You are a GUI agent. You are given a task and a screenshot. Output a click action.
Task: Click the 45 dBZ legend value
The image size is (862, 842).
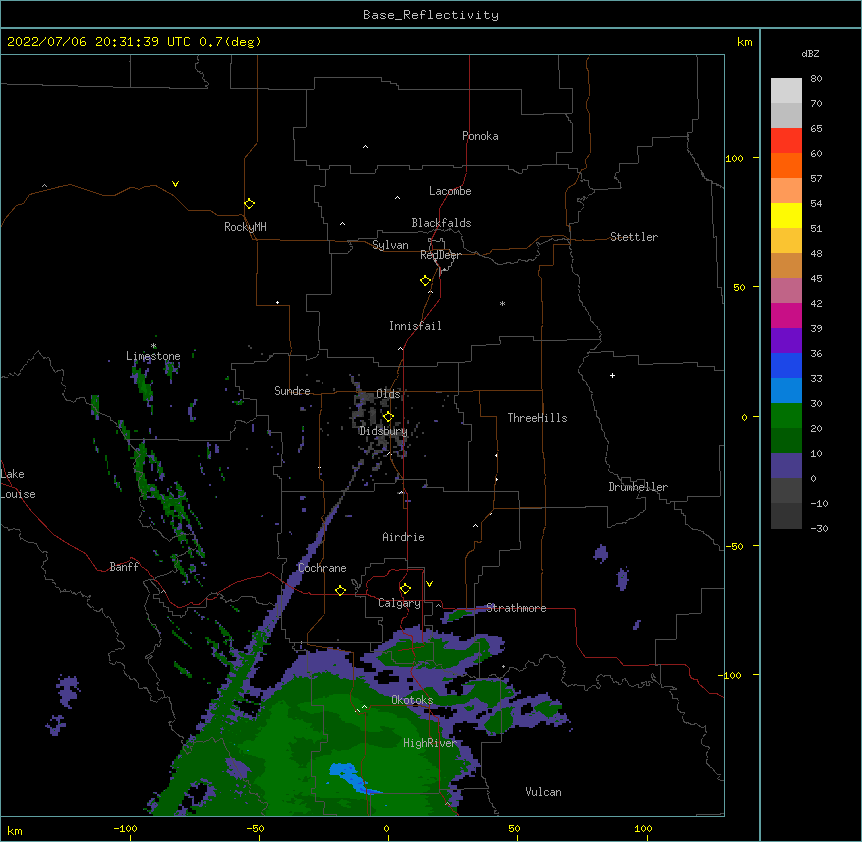[x=816, y=279]
